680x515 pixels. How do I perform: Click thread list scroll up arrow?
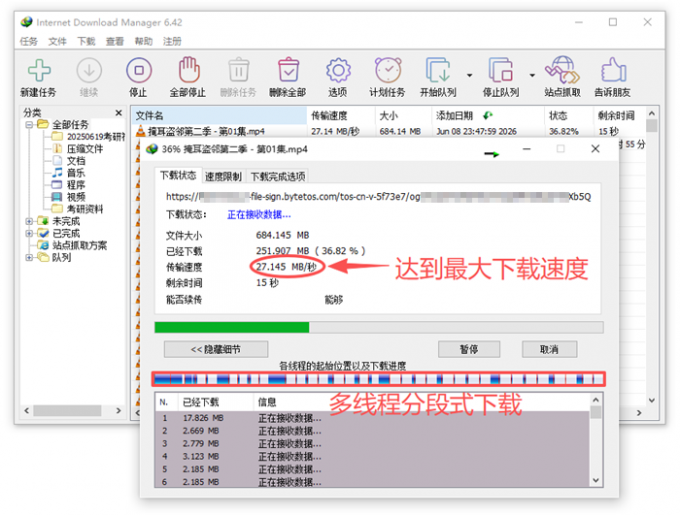[596, 400]
